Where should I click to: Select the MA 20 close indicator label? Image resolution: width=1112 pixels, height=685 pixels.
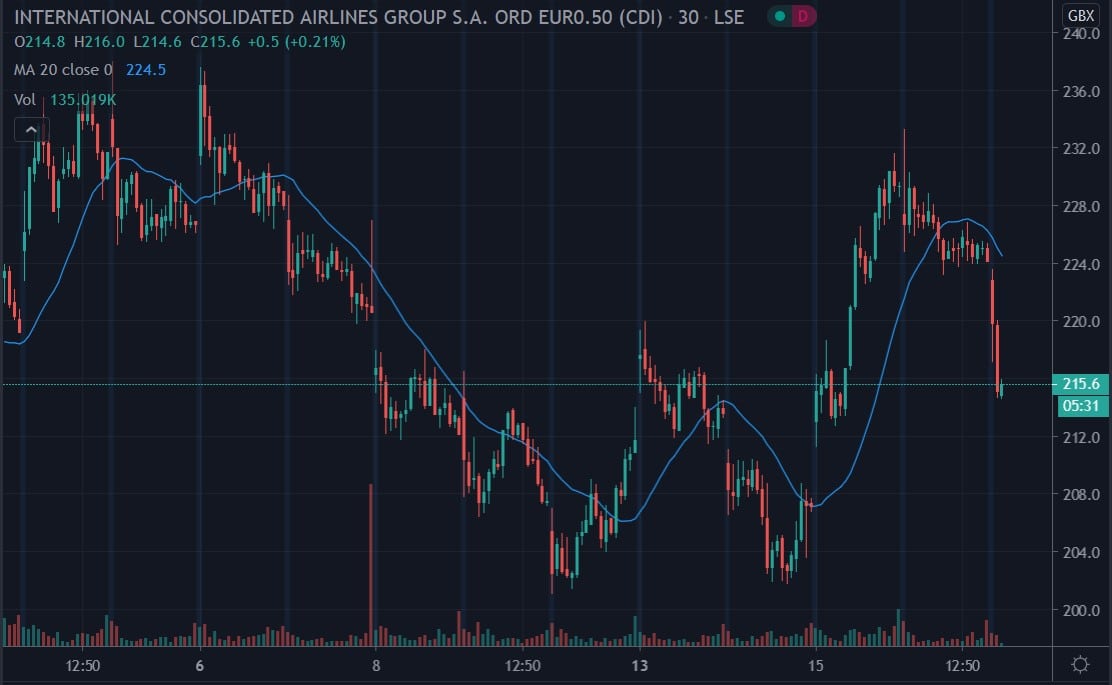[63, 70]
